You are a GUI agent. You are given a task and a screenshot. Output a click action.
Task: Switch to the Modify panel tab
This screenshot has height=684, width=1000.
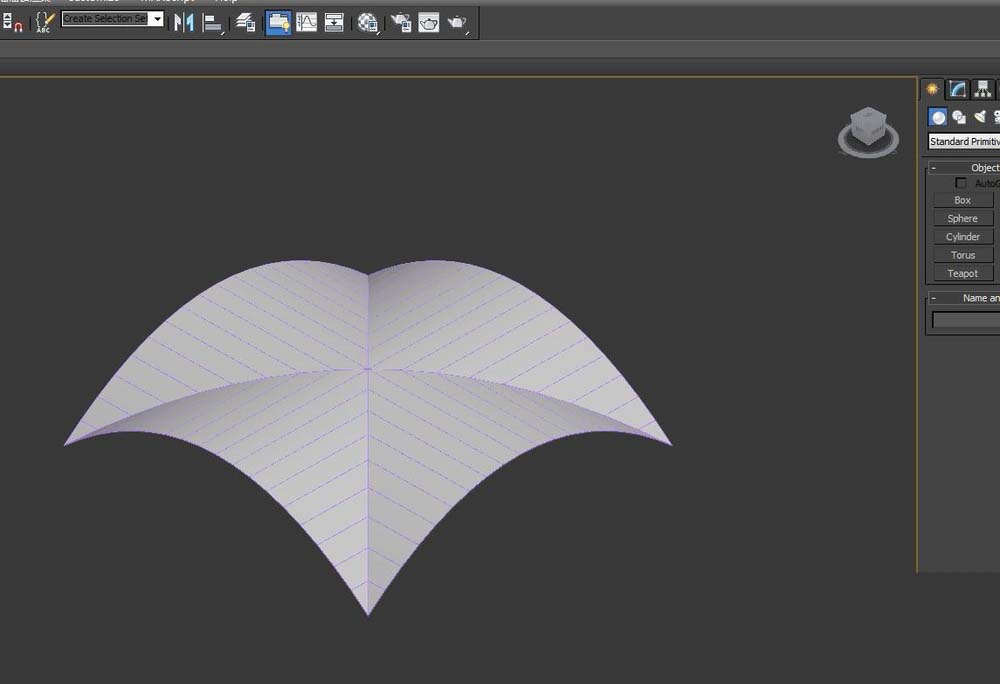(956, 89)
